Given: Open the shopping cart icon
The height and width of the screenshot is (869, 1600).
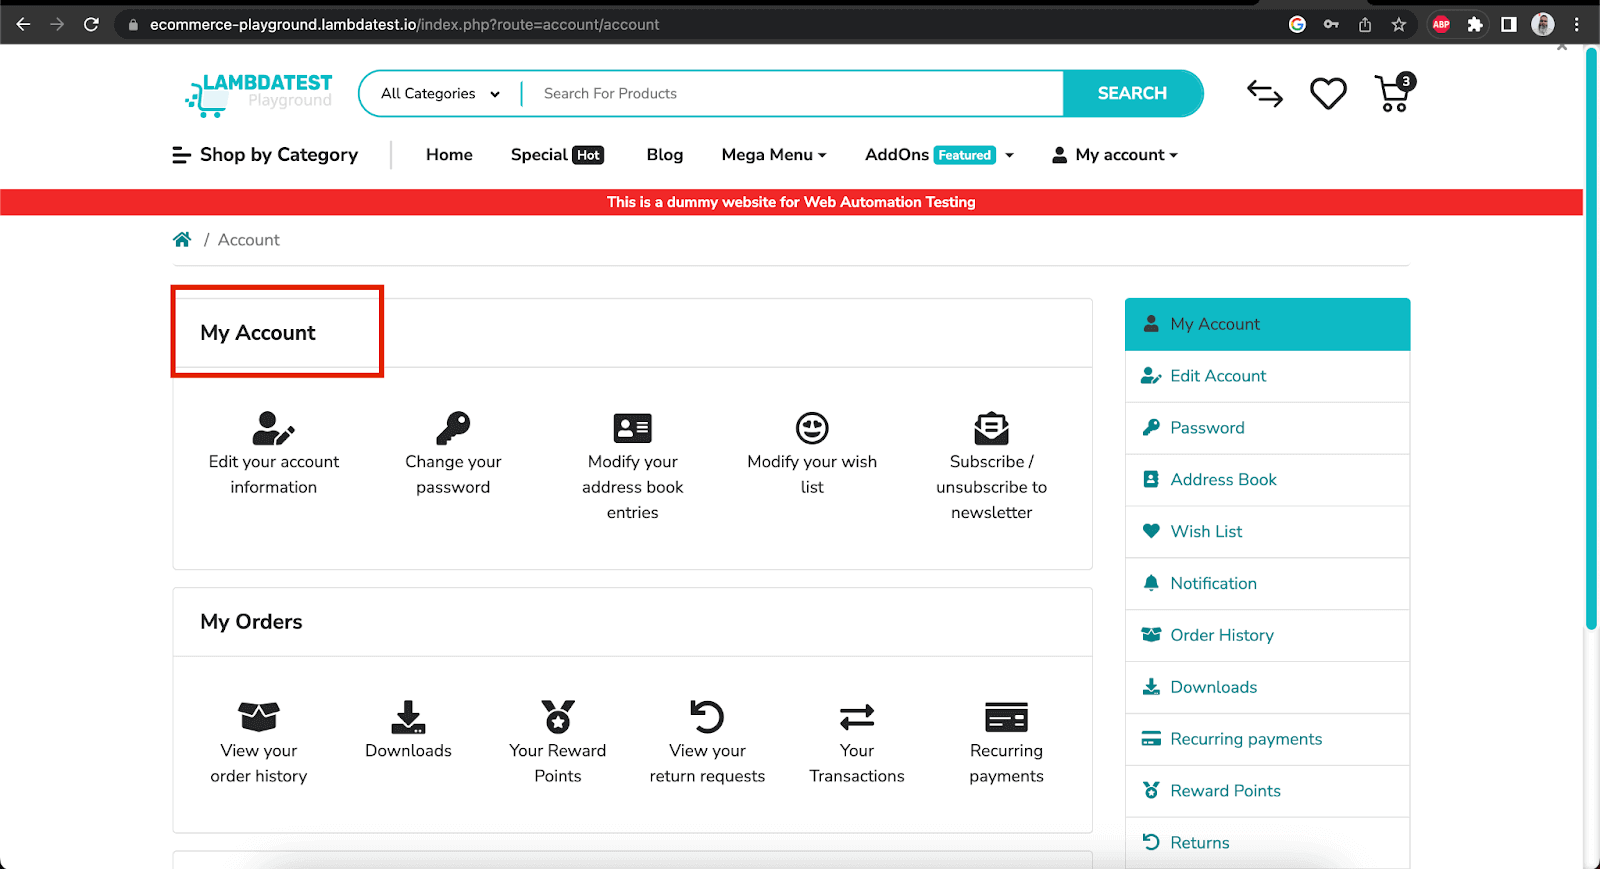Looking at the screenshot, I should tap(1393, 94).
